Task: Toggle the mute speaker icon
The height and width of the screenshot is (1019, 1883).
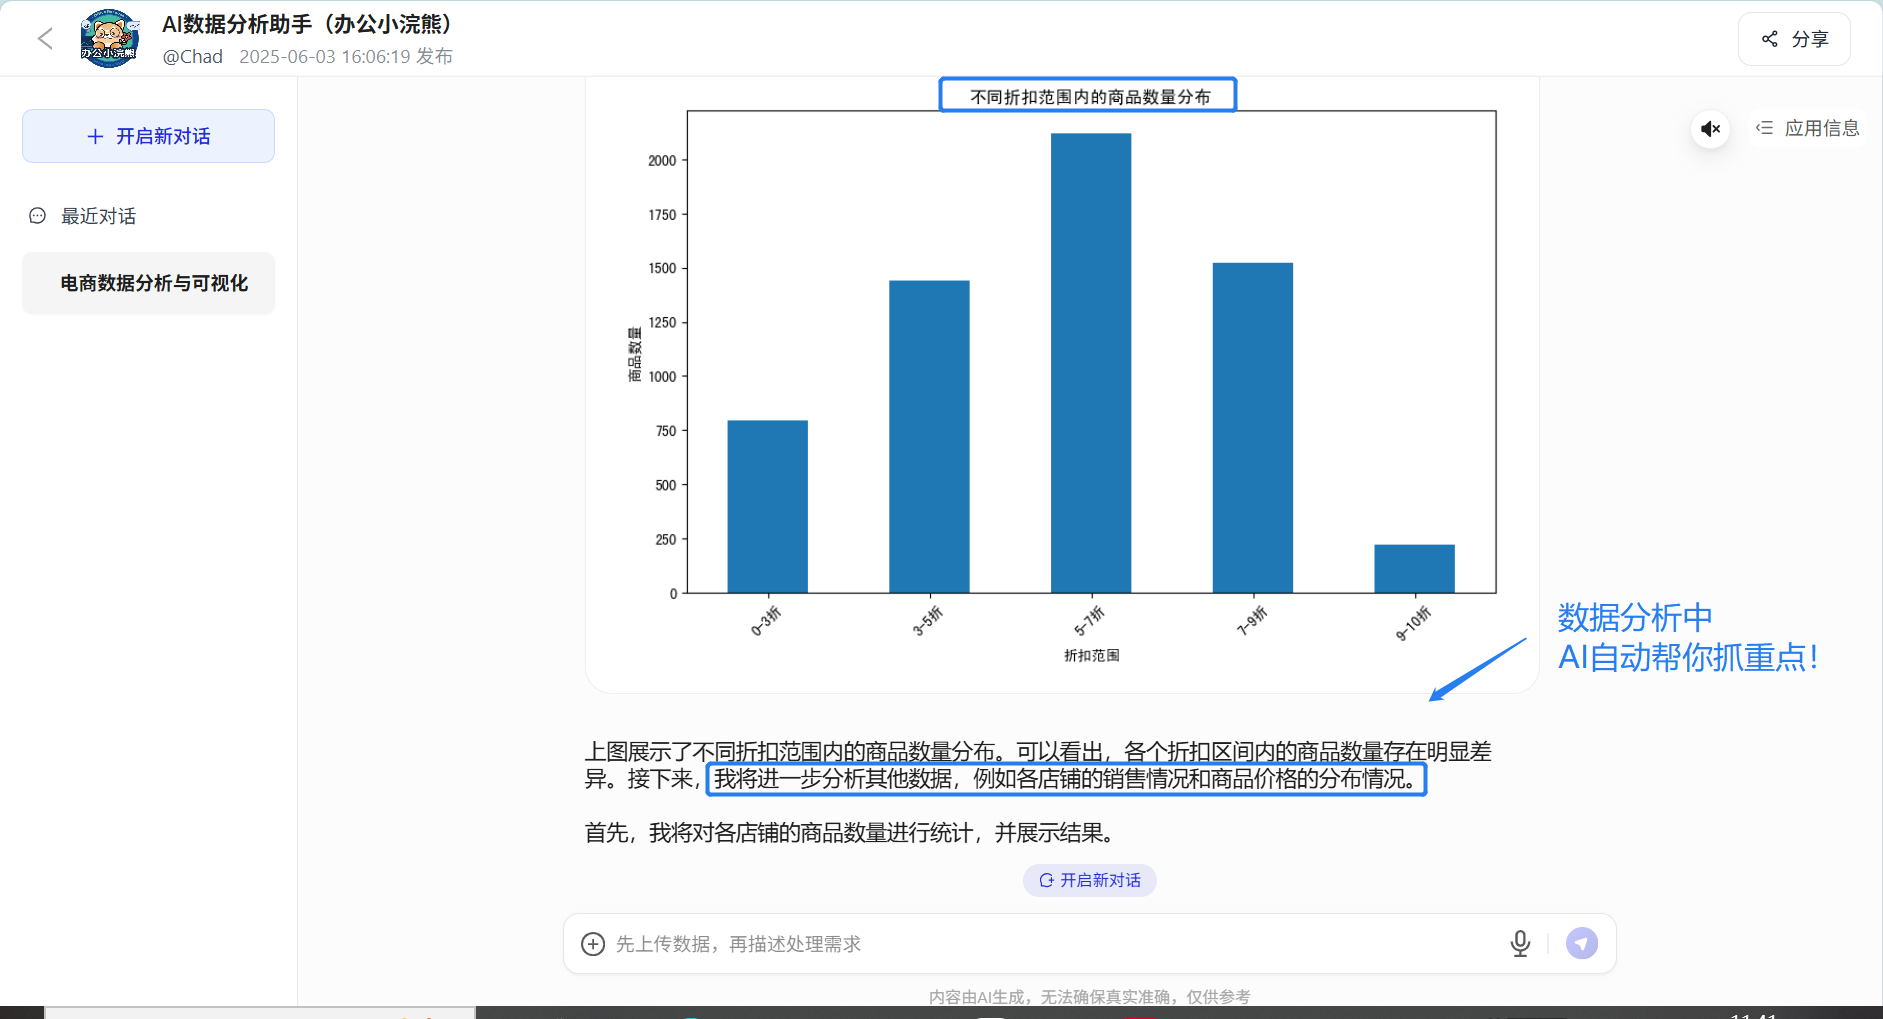Action: 1710,129
